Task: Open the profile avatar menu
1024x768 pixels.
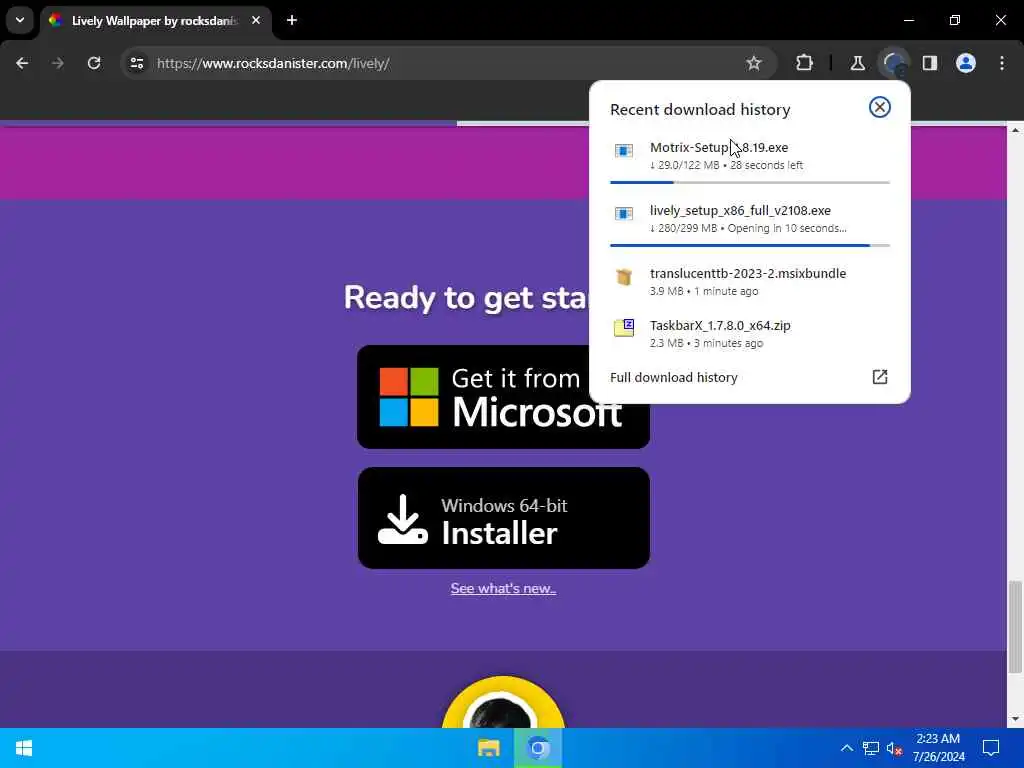Action: [966, 63]
